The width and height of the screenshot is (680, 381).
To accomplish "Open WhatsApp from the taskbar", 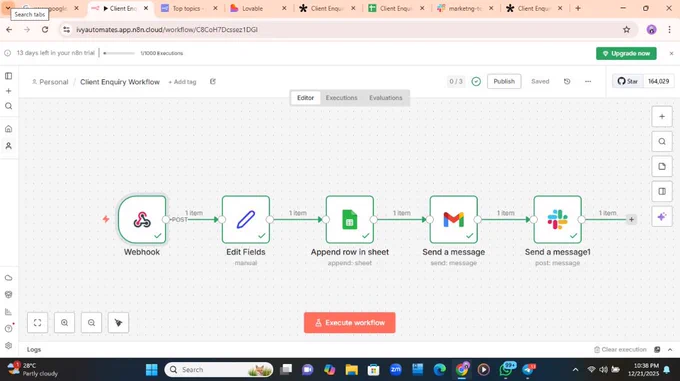I will (x=506, y=370).
